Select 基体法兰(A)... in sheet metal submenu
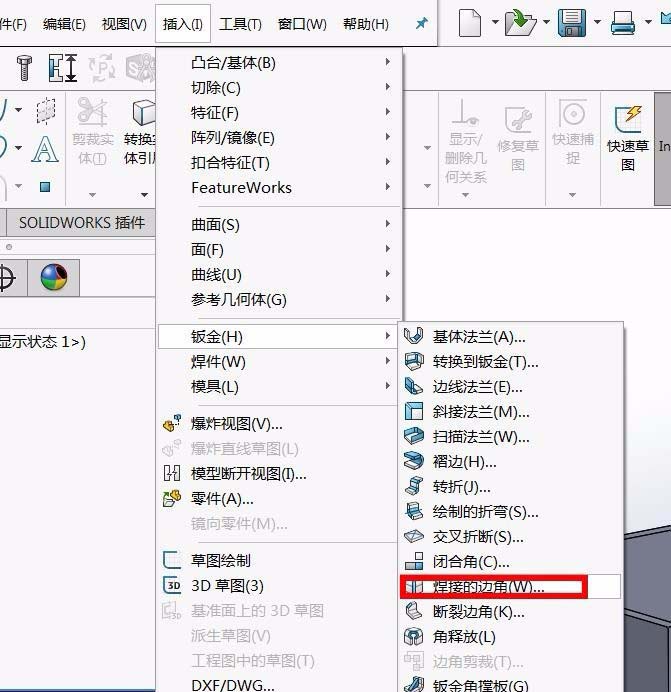 click(511, 337)
